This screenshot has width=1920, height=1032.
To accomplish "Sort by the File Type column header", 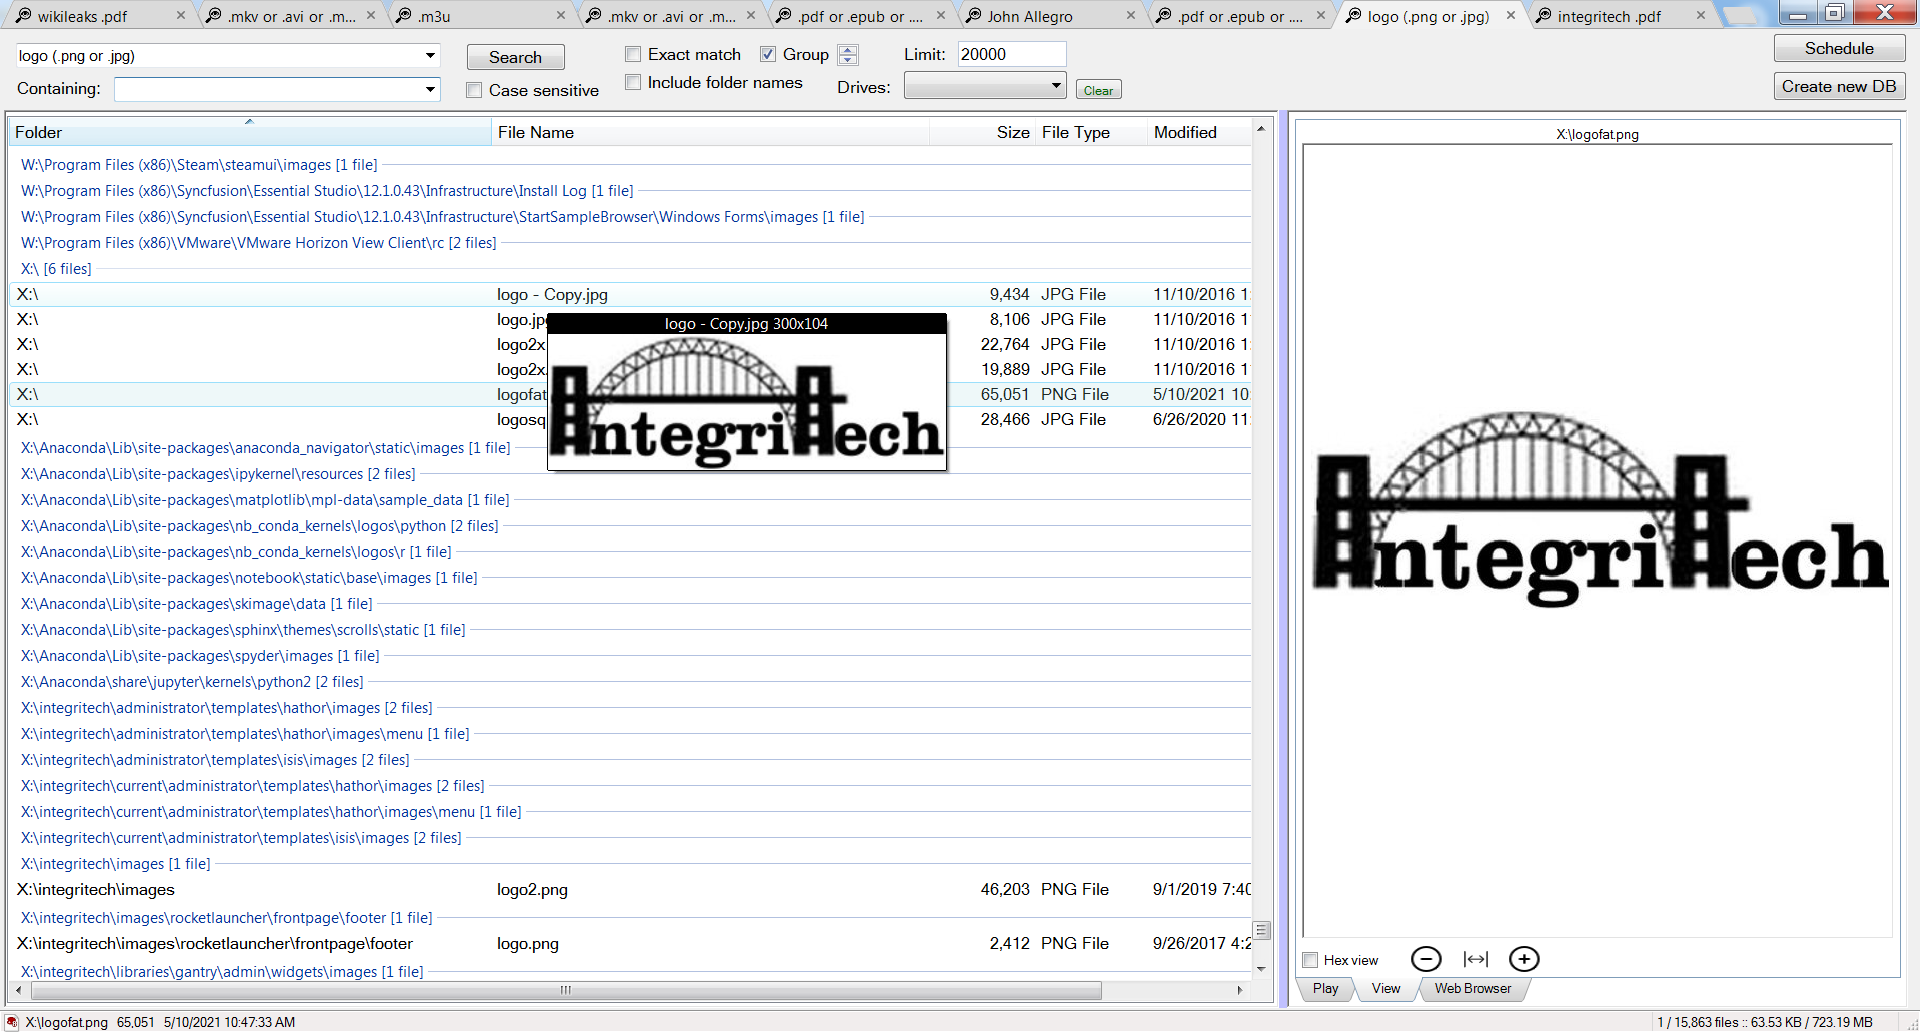I will tap(1091, 132).
